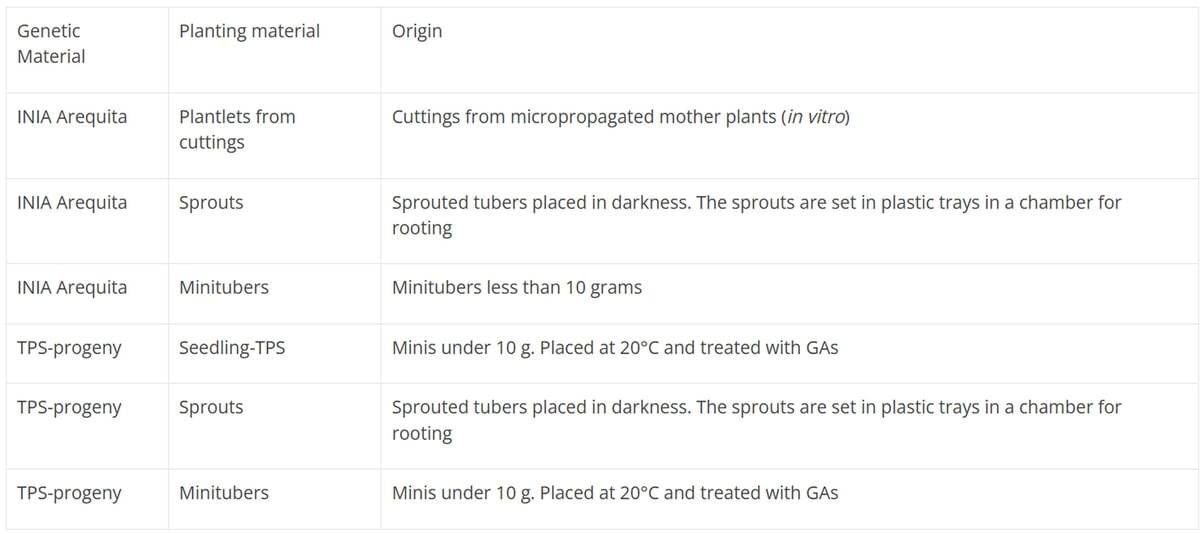Click the "Seedling-TPS" cell

pyautogui.click(x=232, y=348)
